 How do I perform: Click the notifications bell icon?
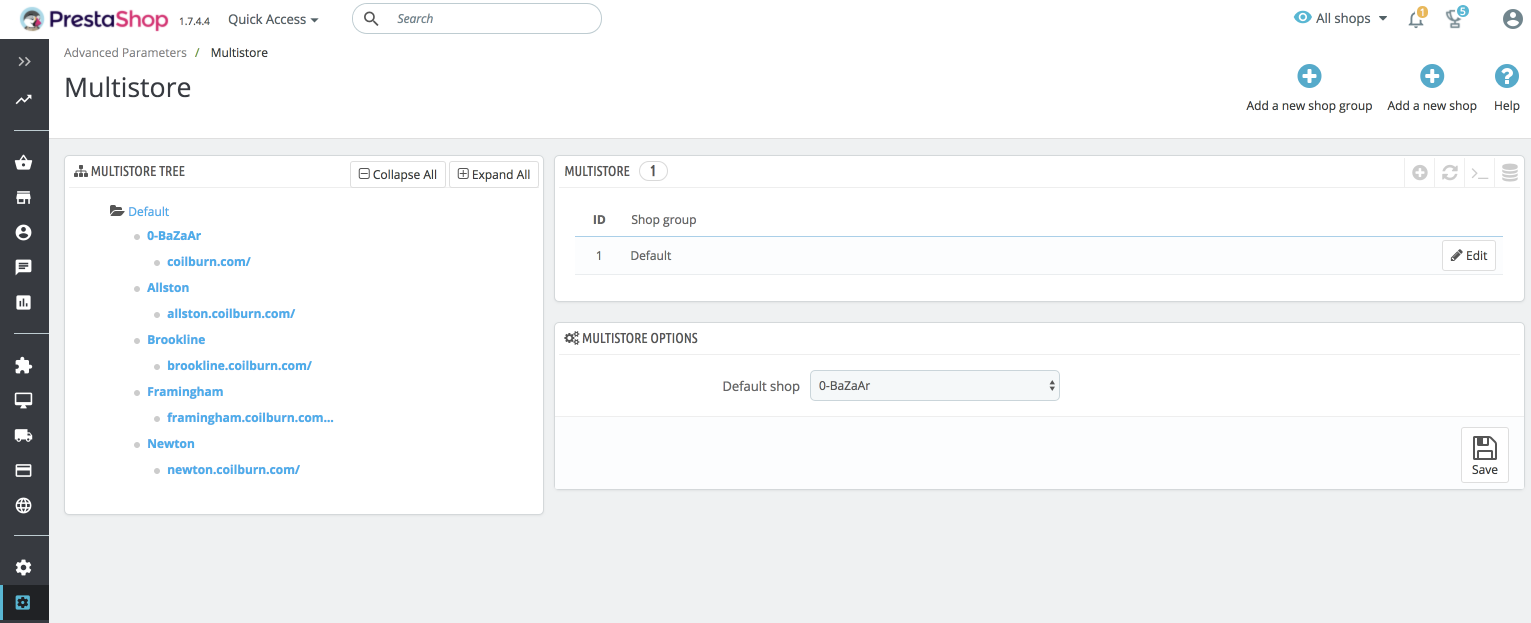[x=1415, y=19]
